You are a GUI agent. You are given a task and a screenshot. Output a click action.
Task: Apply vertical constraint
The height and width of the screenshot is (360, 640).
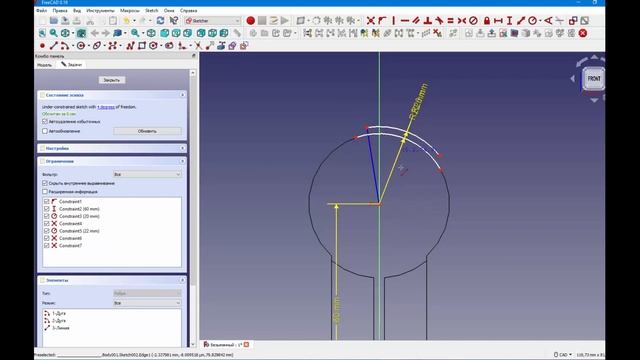point(393,20)
